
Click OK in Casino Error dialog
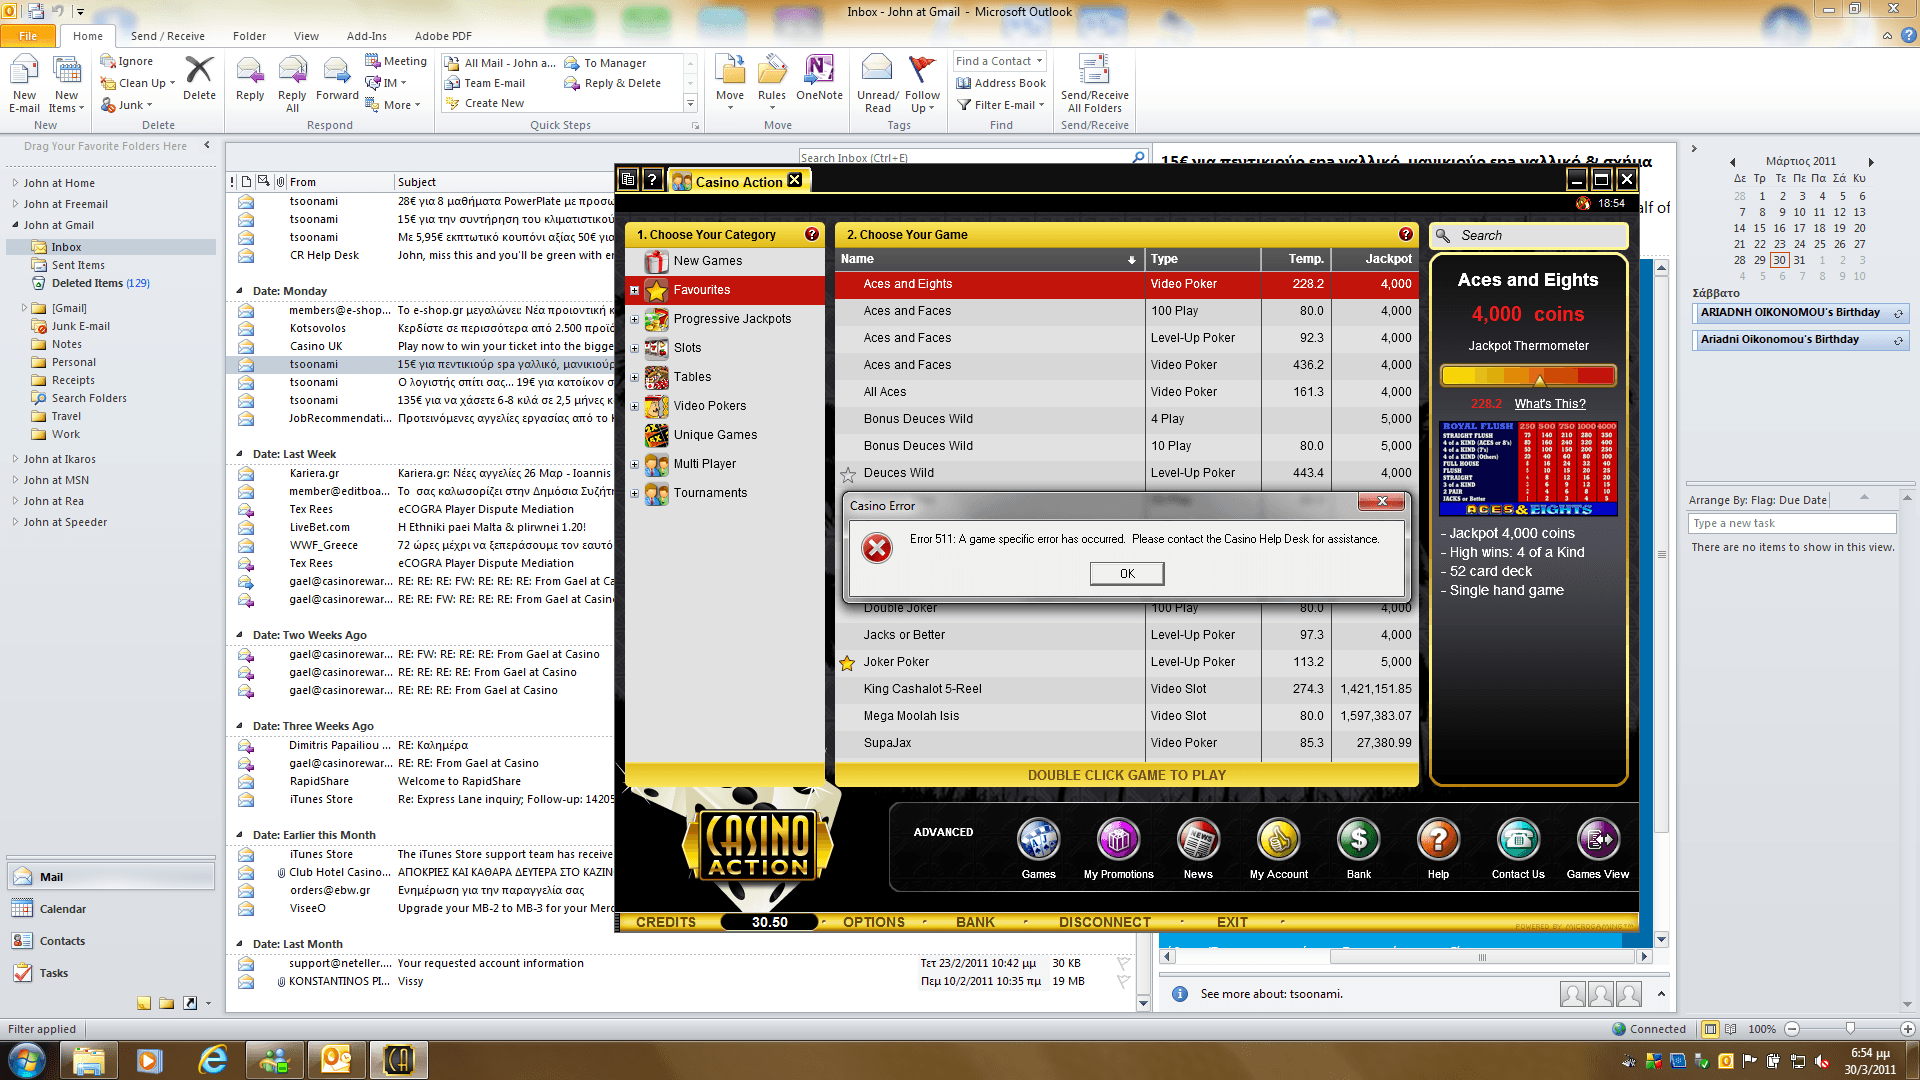click(x=1127, y=574)
